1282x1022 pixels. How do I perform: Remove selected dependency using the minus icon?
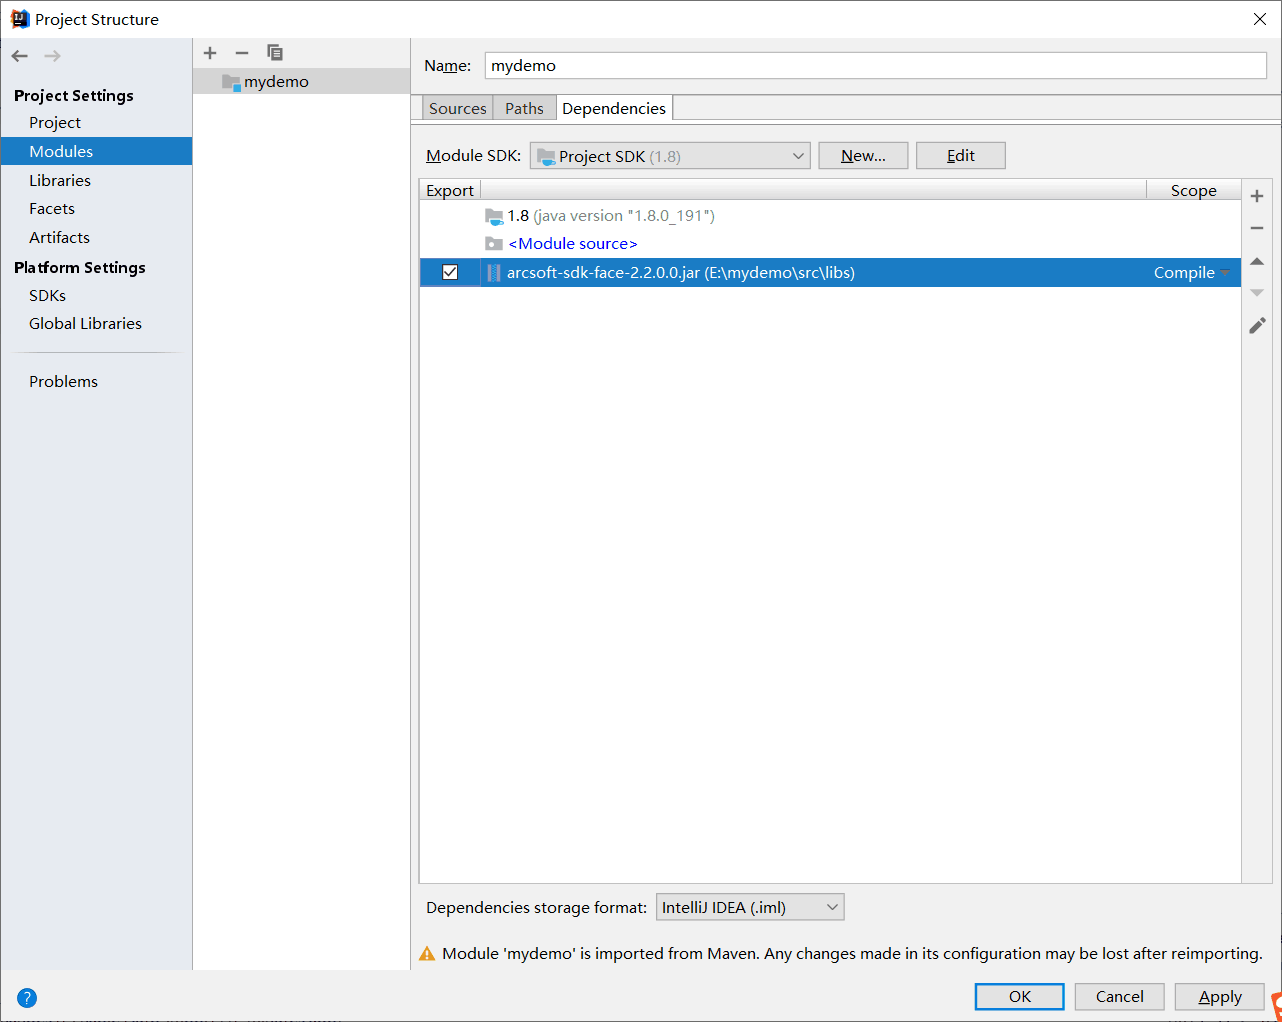(1257, 228)
